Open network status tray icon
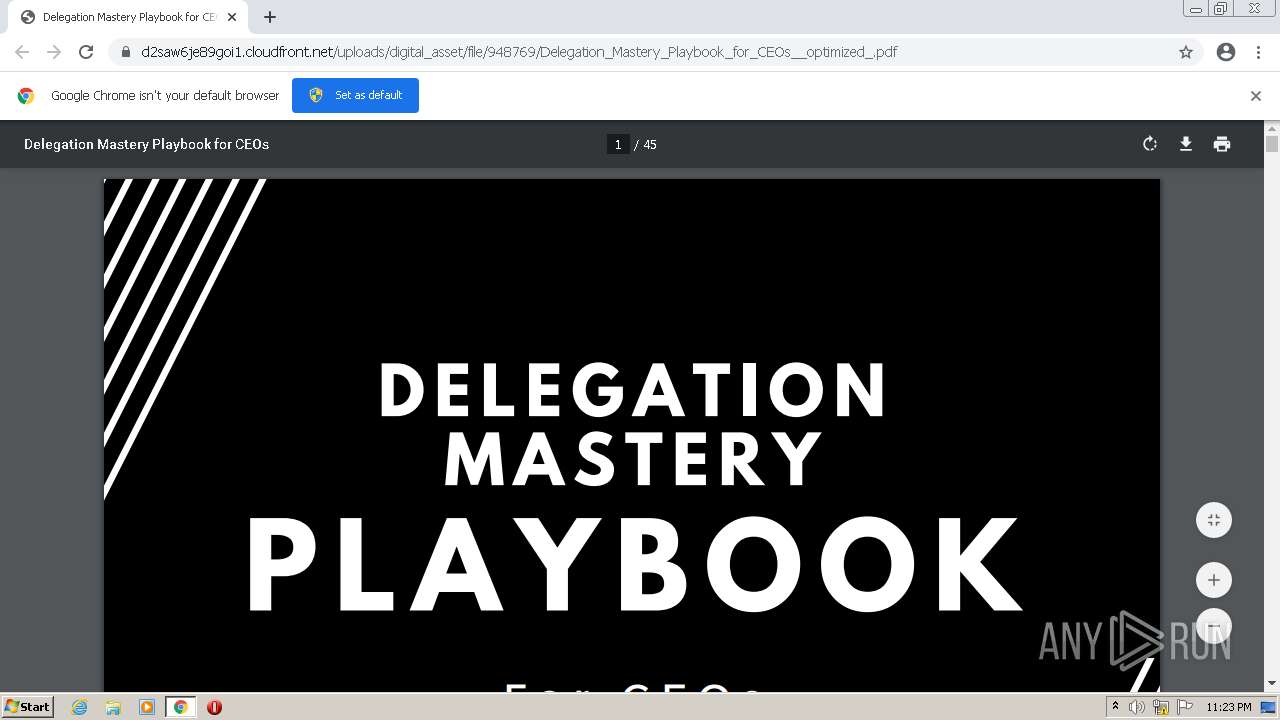Screen dimensions: 1280x720 pyautogui.click(x=1161, y=707)
